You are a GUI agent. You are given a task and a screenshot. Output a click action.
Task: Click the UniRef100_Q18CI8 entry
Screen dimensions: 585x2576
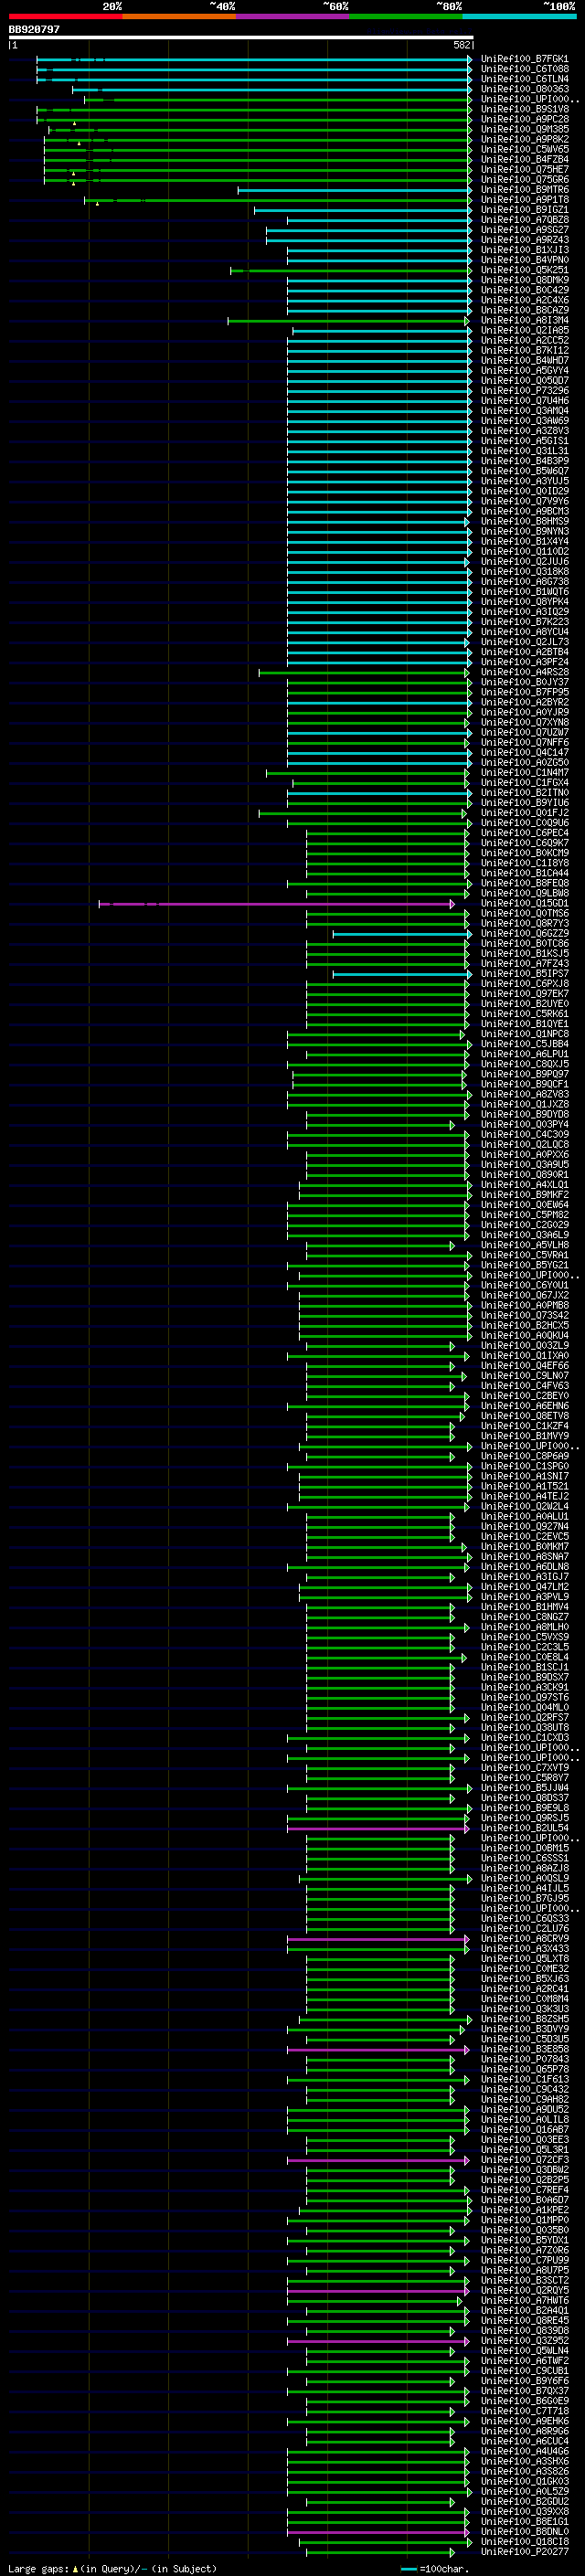[524, 2541]
